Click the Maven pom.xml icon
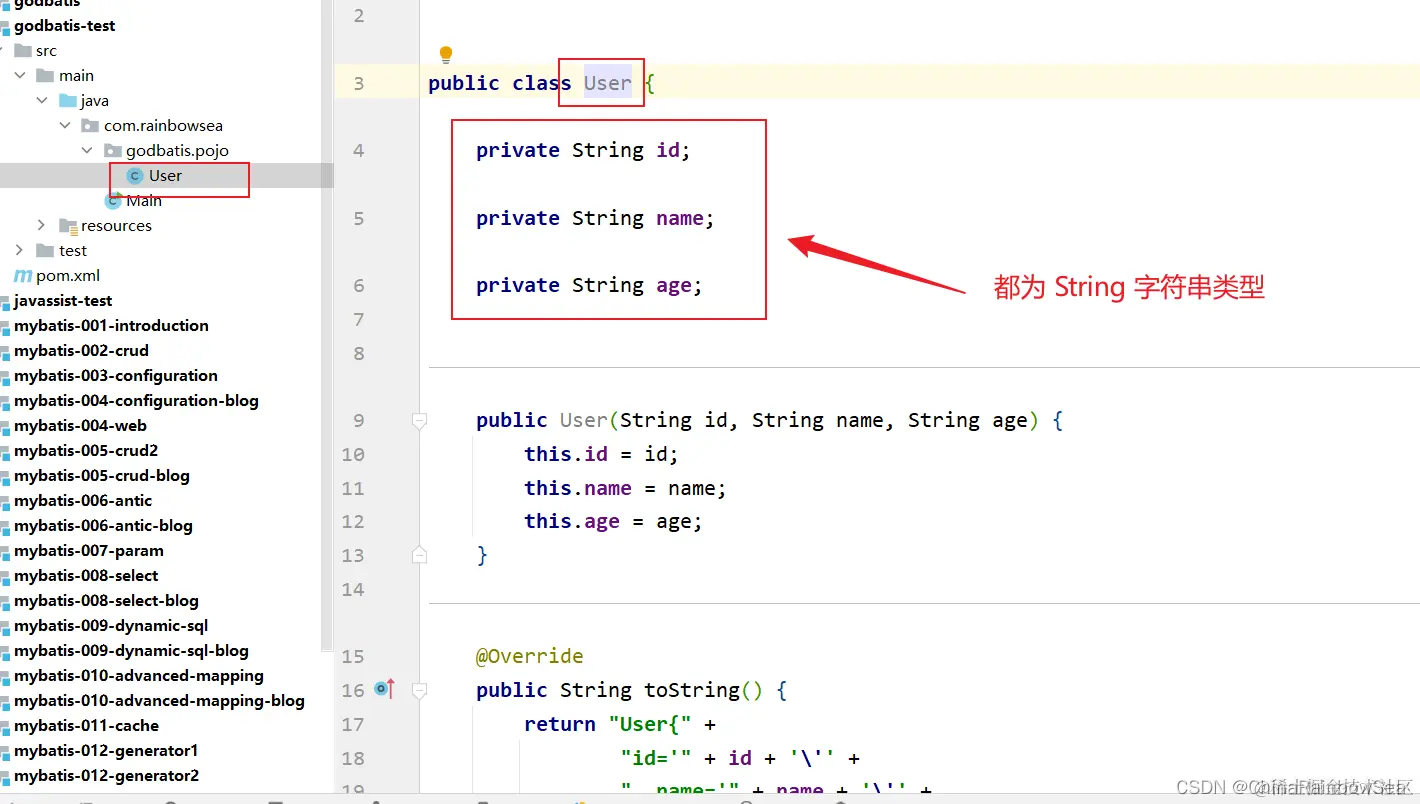The image size is (1420, 804). tap(22, 275)
